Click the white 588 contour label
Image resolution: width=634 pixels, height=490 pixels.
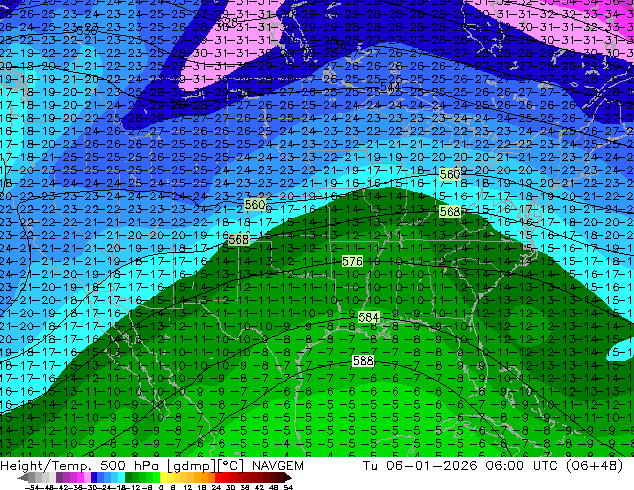[363, 361]
